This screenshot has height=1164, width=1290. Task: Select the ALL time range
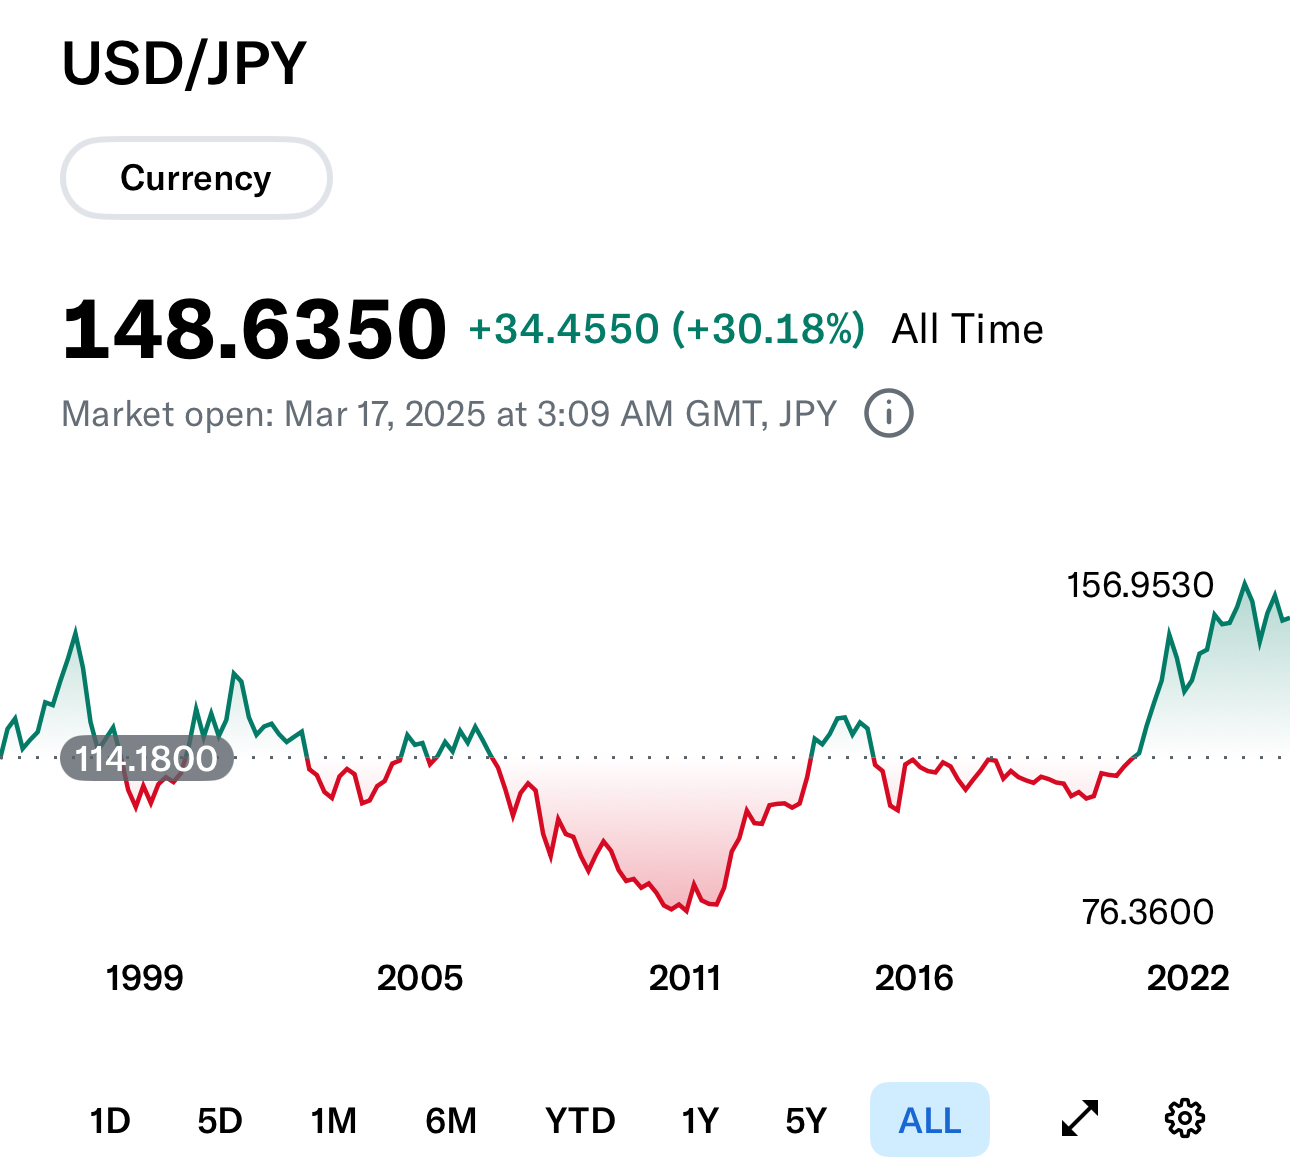tap(930, 1121)
